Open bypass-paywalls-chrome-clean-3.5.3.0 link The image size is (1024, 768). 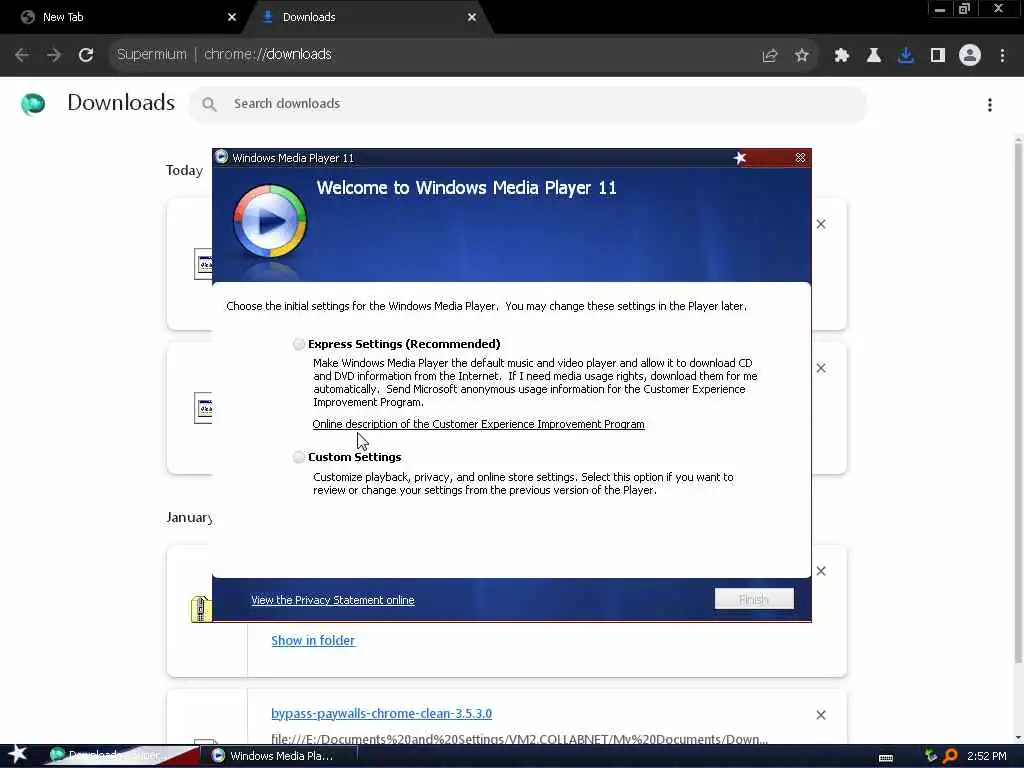381,714
